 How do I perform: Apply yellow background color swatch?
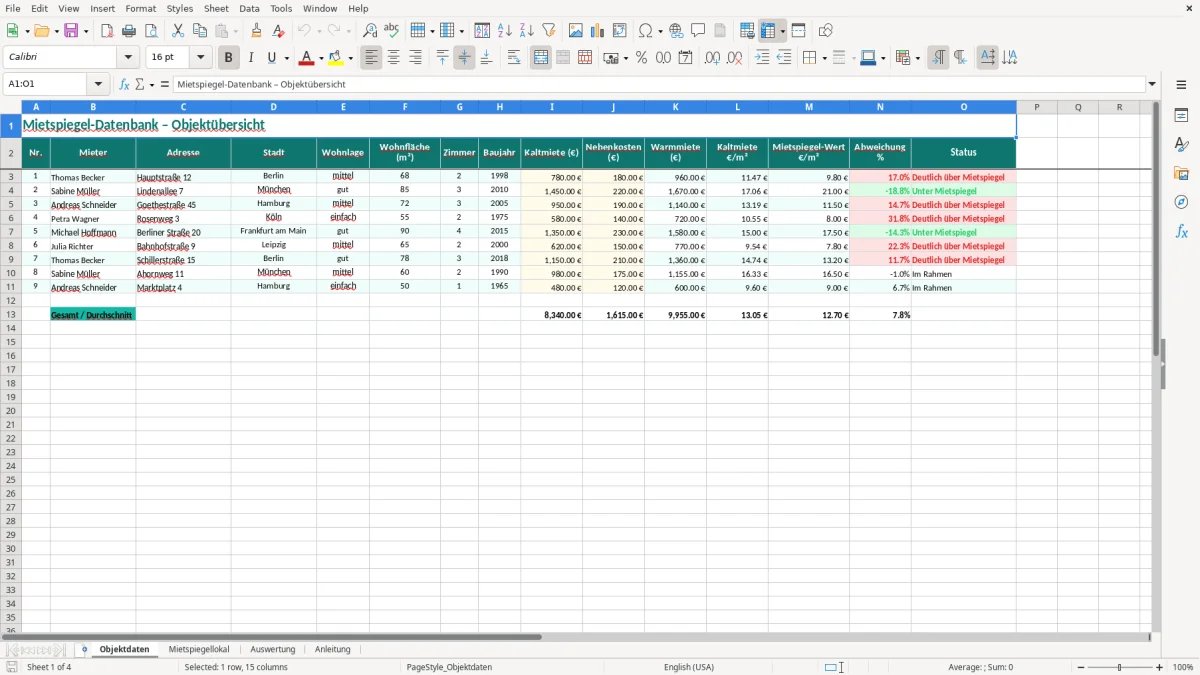[x=336, y=58]
